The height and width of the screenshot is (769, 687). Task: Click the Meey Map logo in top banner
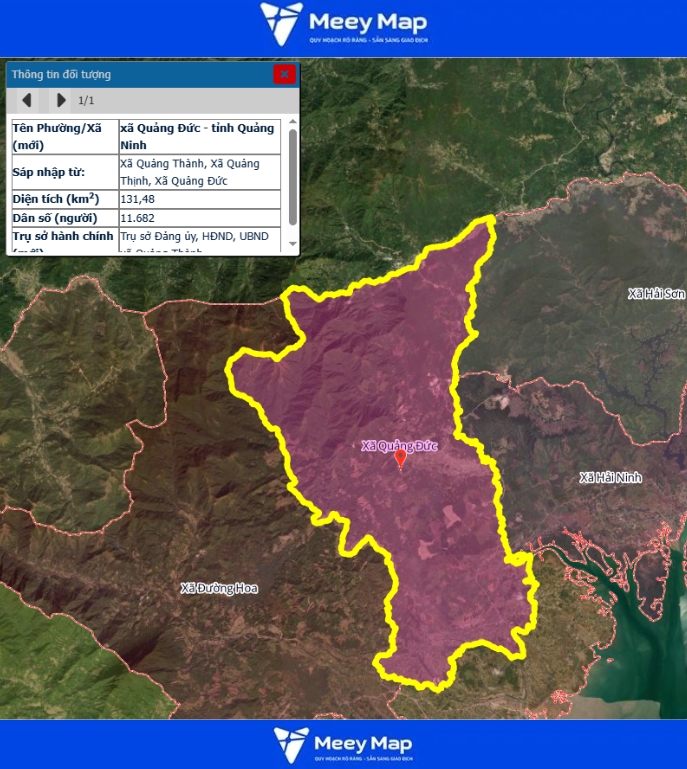click(343, 25)
